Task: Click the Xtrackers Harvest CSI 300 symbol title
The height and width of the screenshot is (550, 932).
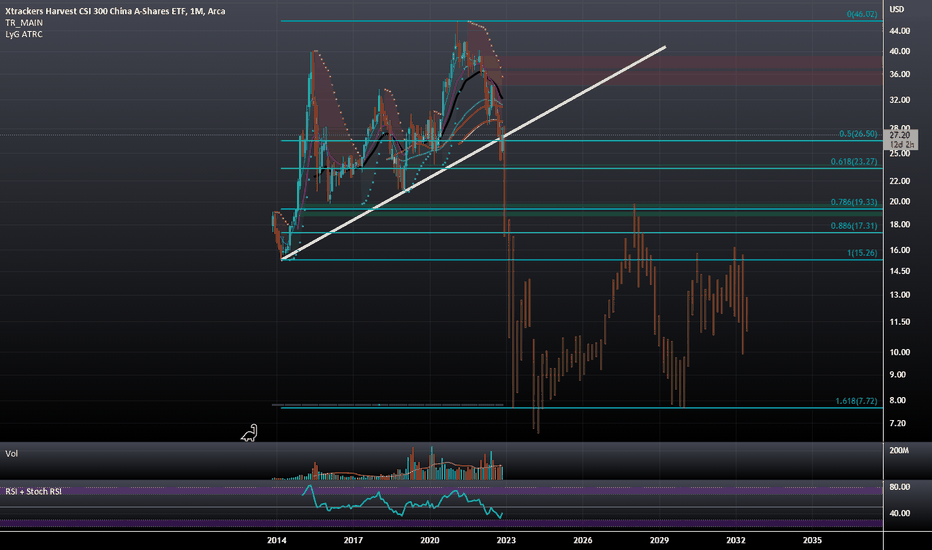Action: (115, 11)
